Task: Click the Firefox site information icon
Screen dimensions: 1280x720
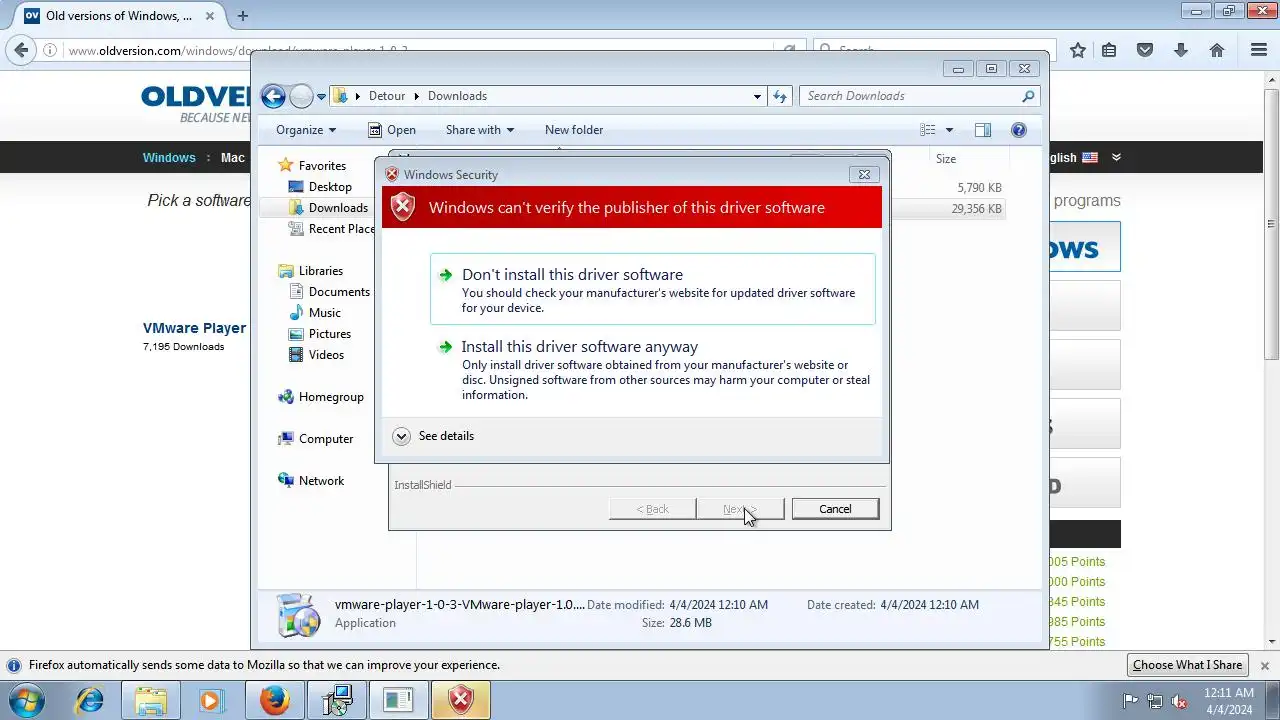Action: point(51,50)
